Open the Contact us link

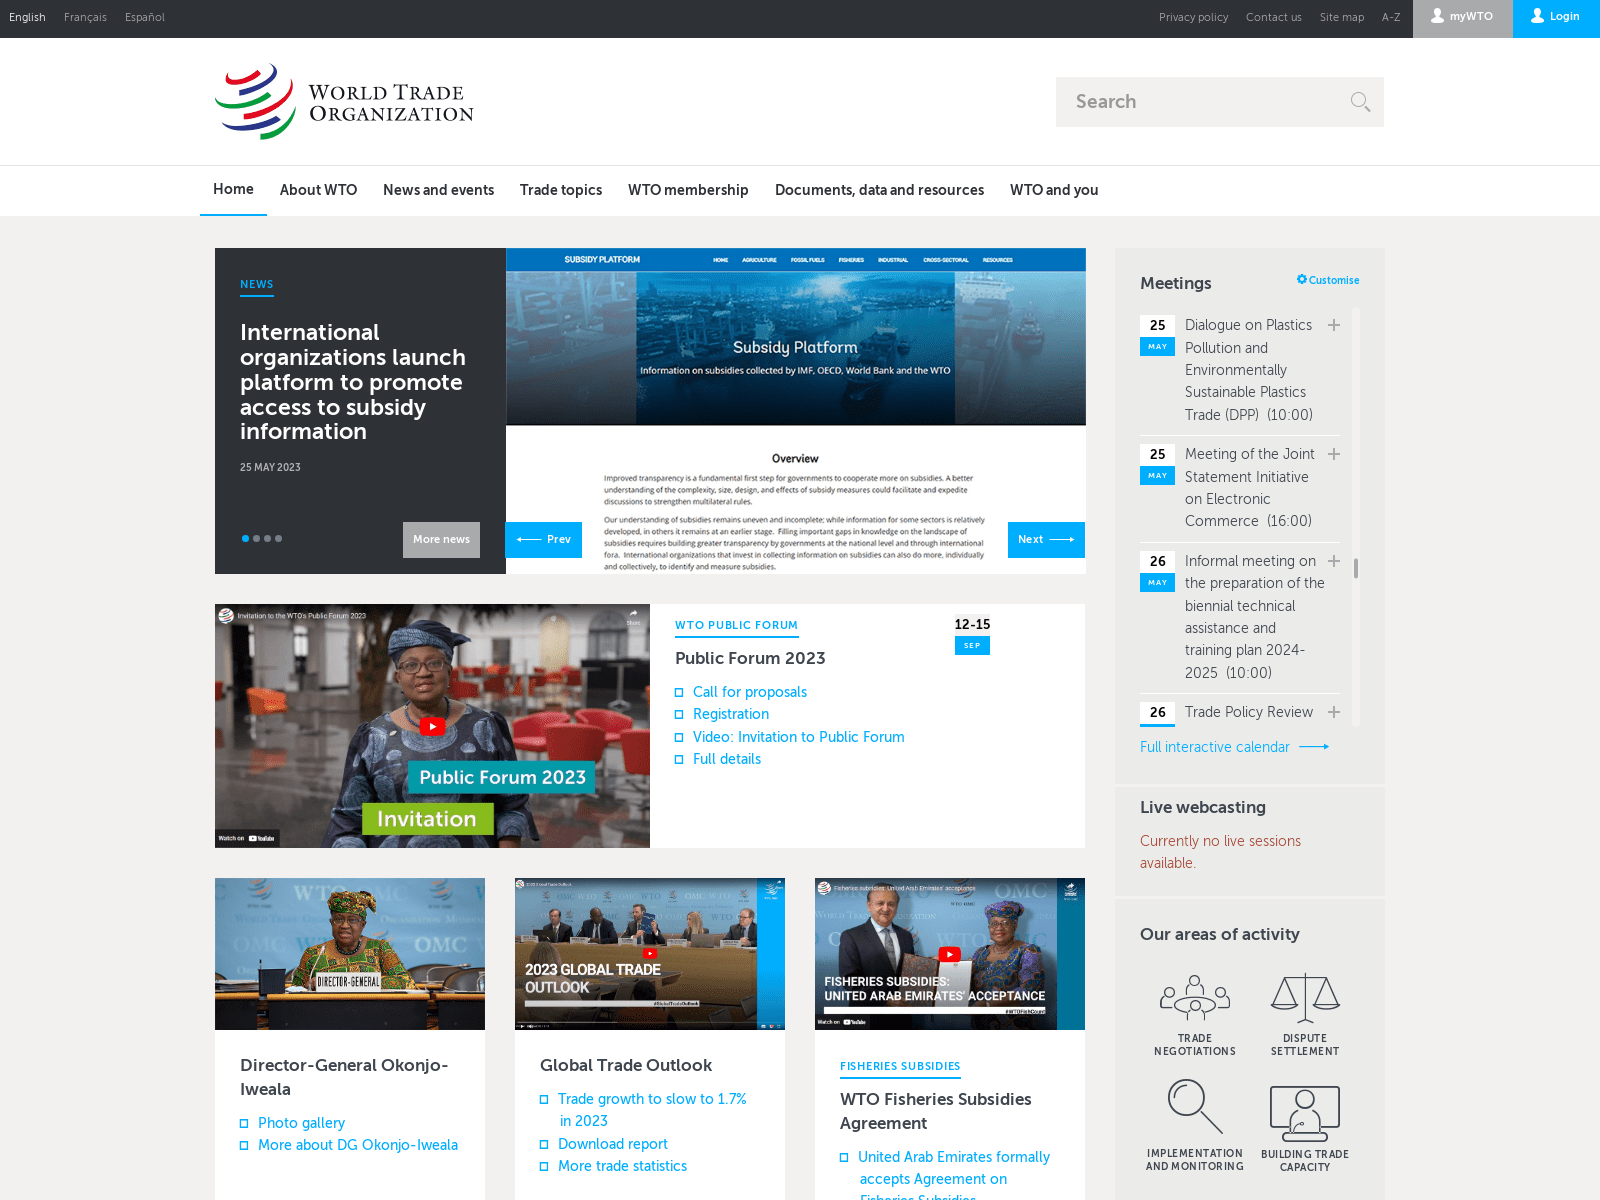click(1273, 17)
